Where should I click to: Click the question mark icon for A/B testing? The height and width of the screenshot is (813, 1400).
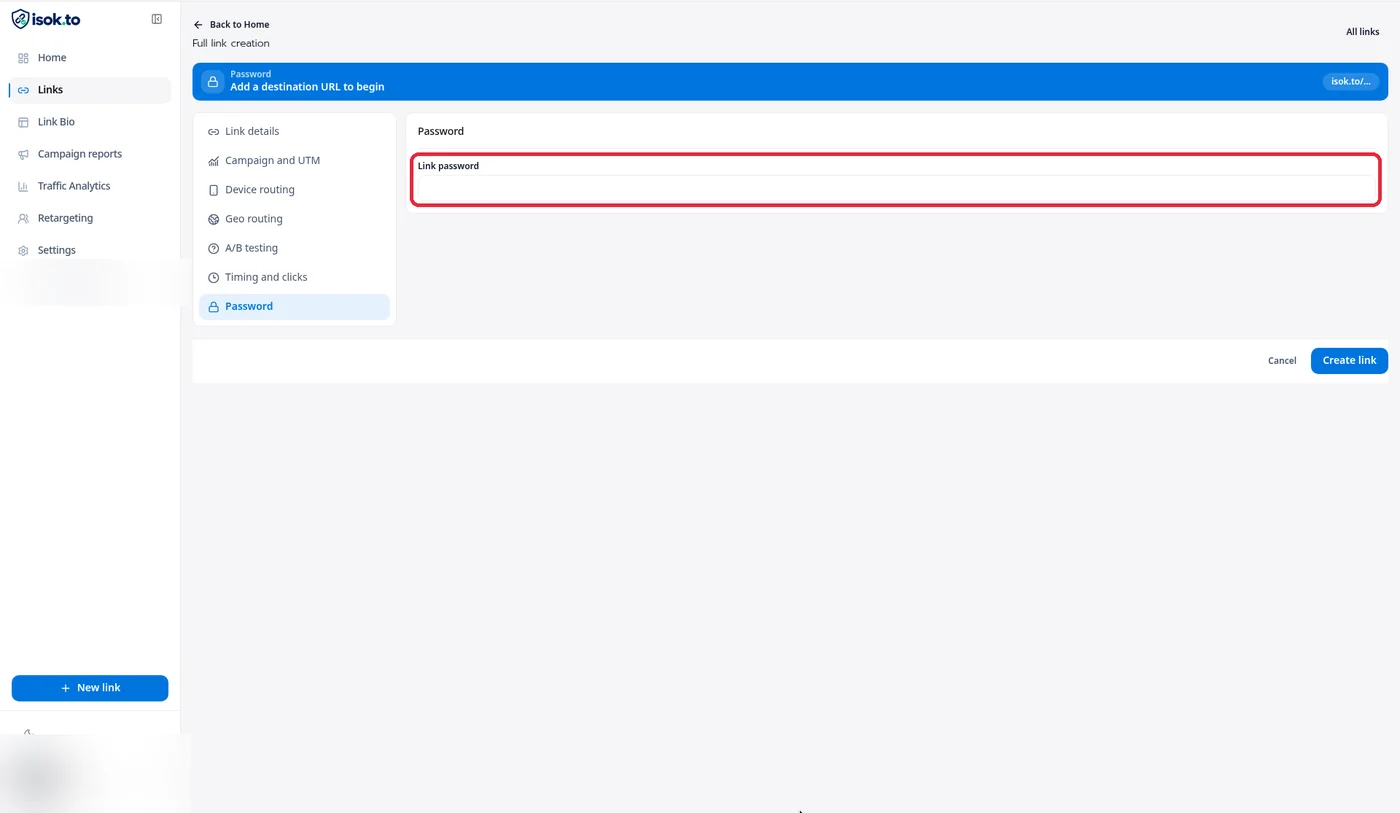213,248
